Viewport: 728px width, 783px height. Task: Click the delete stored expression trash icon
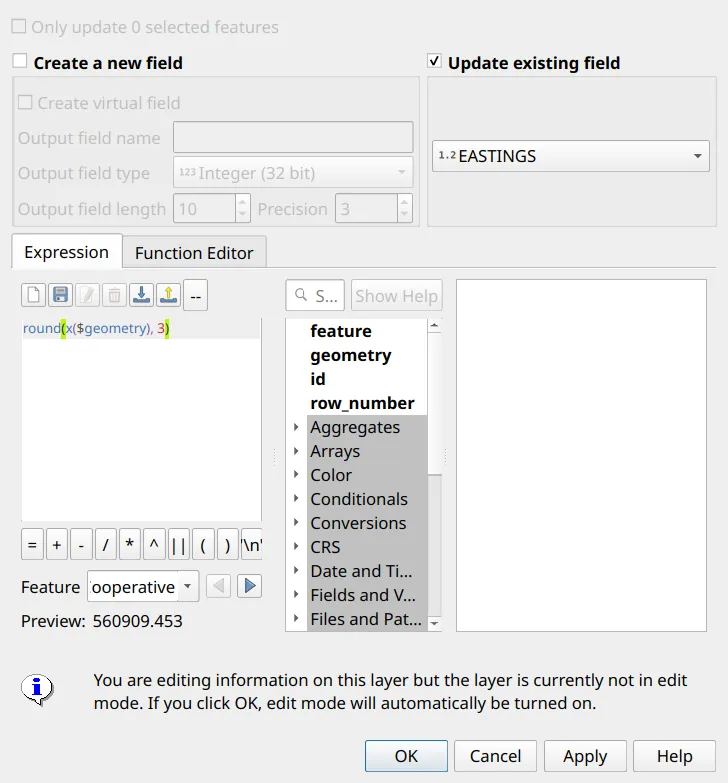tap(114, 295)
